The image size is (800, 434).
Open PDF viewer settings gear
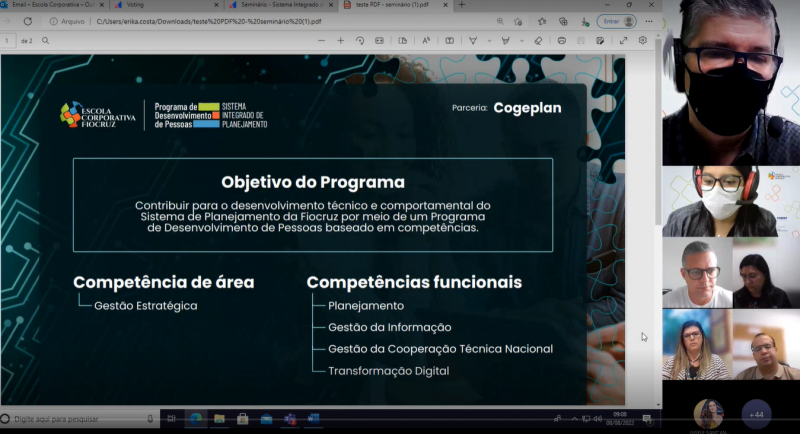[x=643, y=41]
